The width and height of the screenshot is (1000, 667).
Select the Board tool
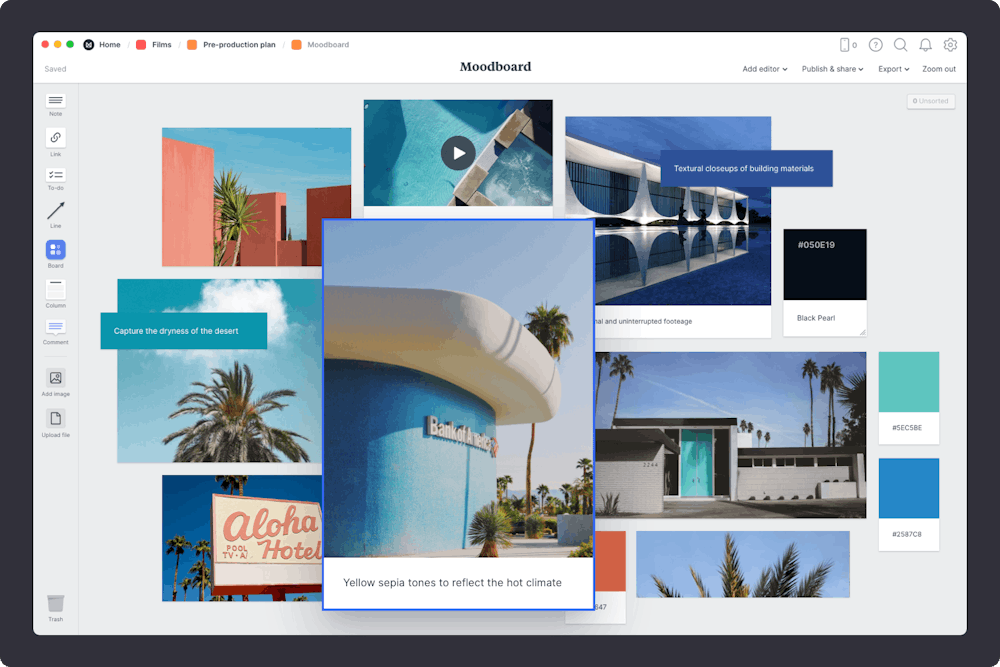pos(55,251)
